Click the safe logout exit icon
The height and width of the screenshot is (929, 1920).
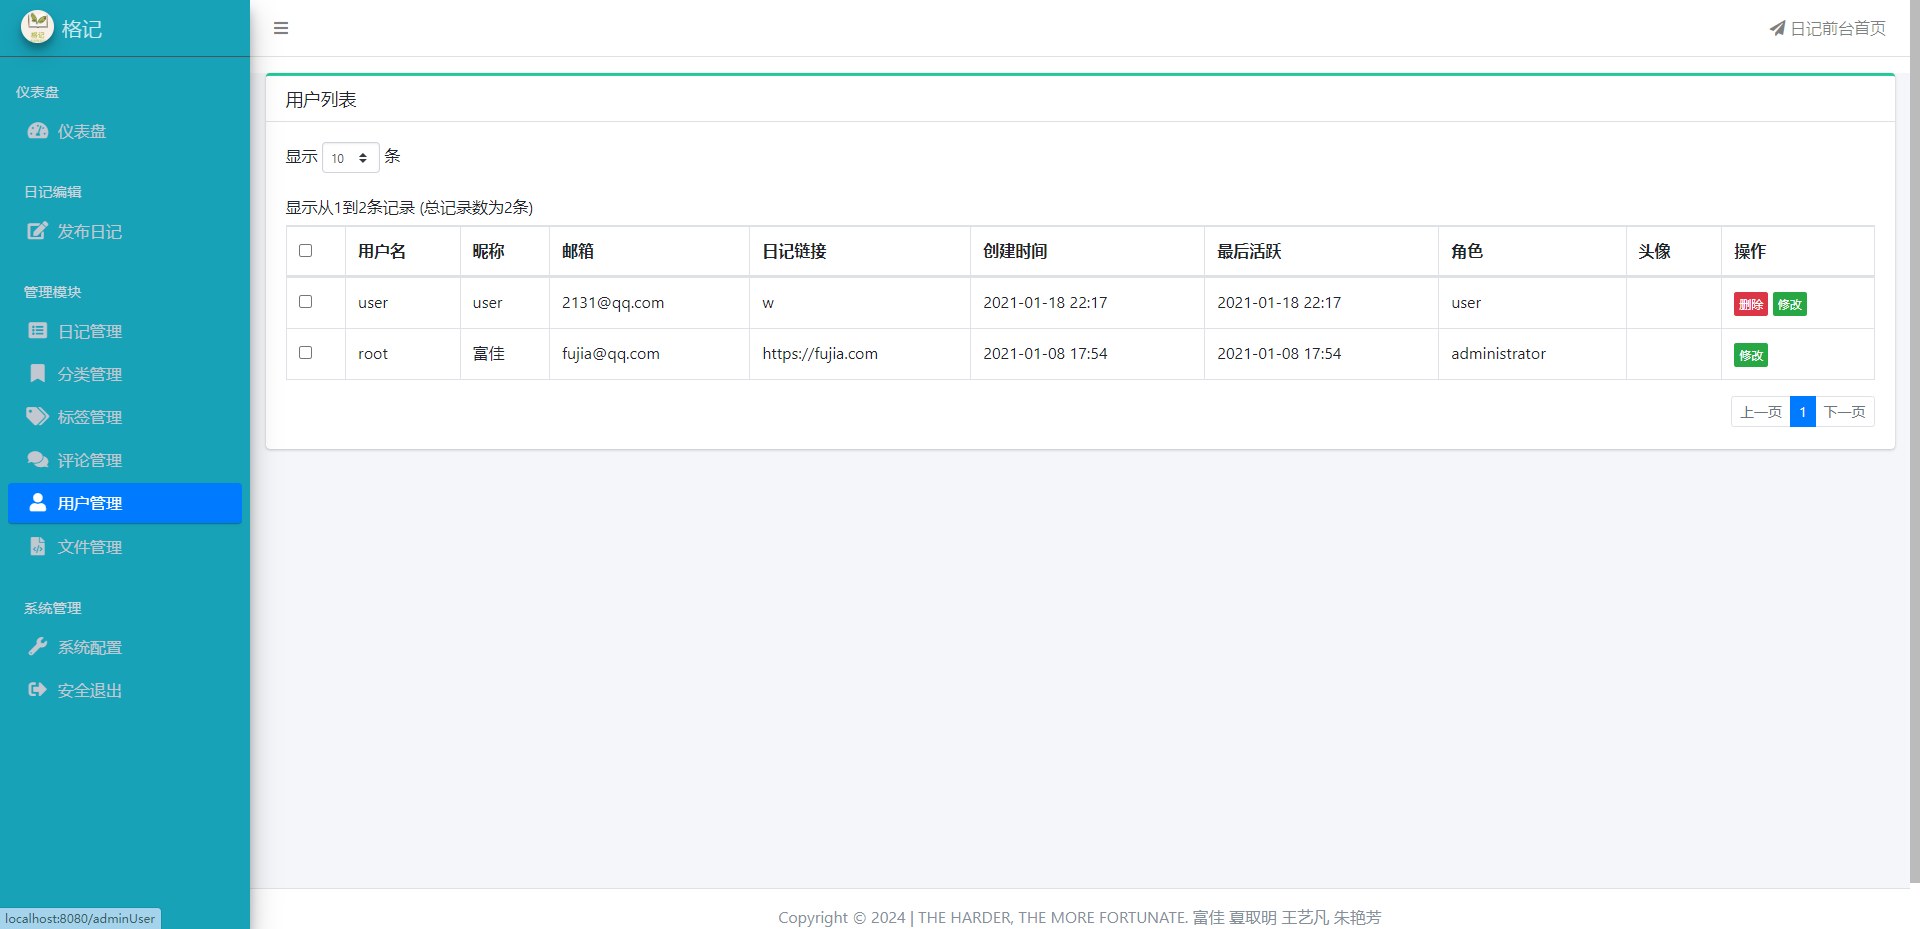coord(38,690)
